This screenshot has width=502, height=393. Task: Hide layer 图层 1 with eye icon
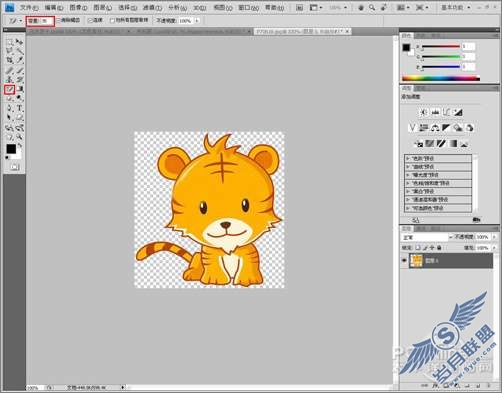404,261
